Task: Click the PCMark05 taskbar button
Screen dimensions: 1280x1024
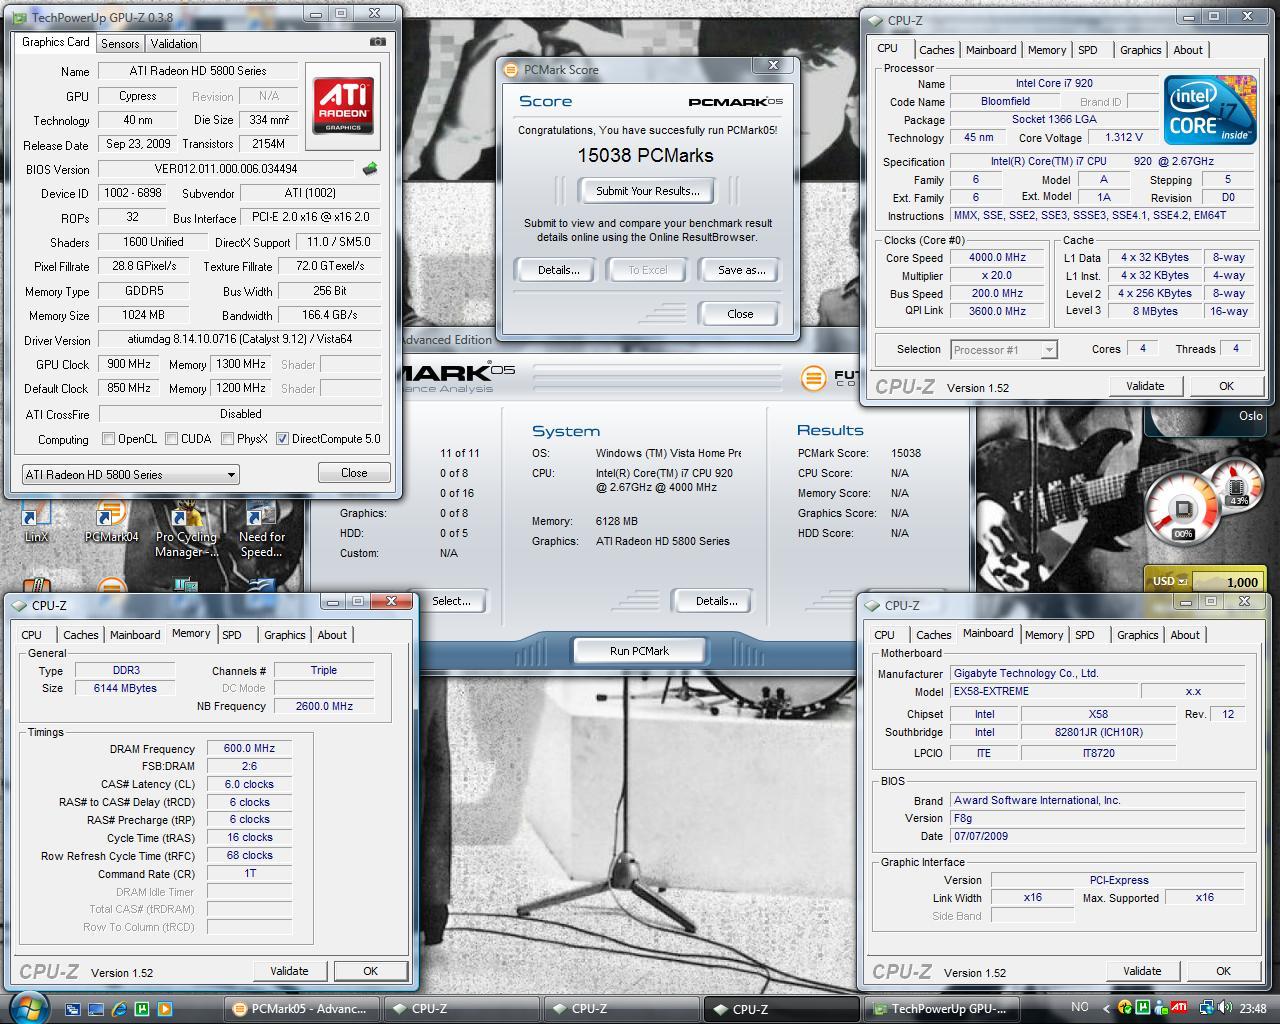Action: [302, 1009]
